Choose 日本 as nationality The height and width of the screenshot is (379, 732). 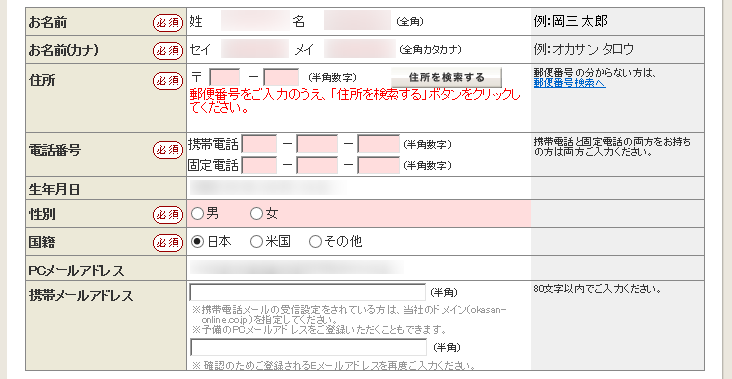197,242
